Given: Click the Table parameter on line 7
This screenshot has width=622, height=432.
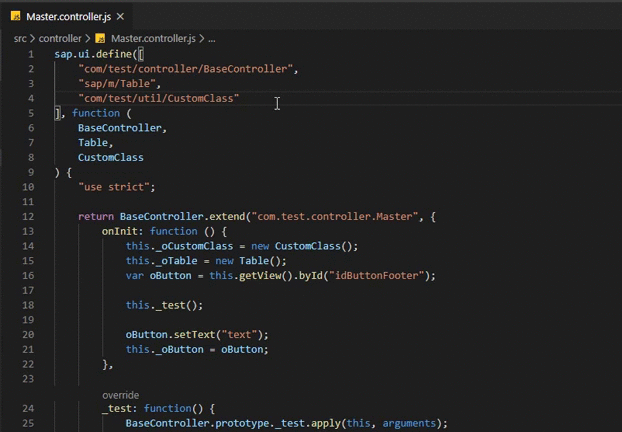Looking at the screenshot, I should click(x=93, y=143).
